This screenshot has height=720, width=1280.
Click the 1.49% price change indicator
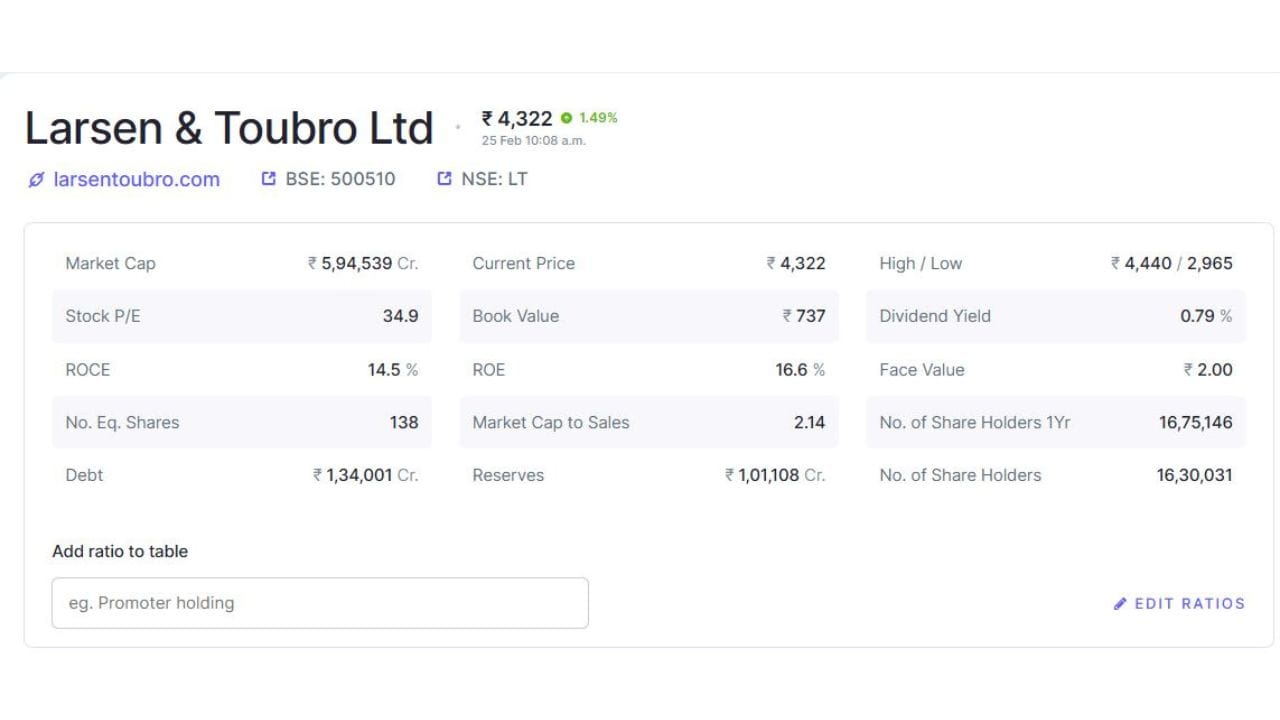(598, 118)
